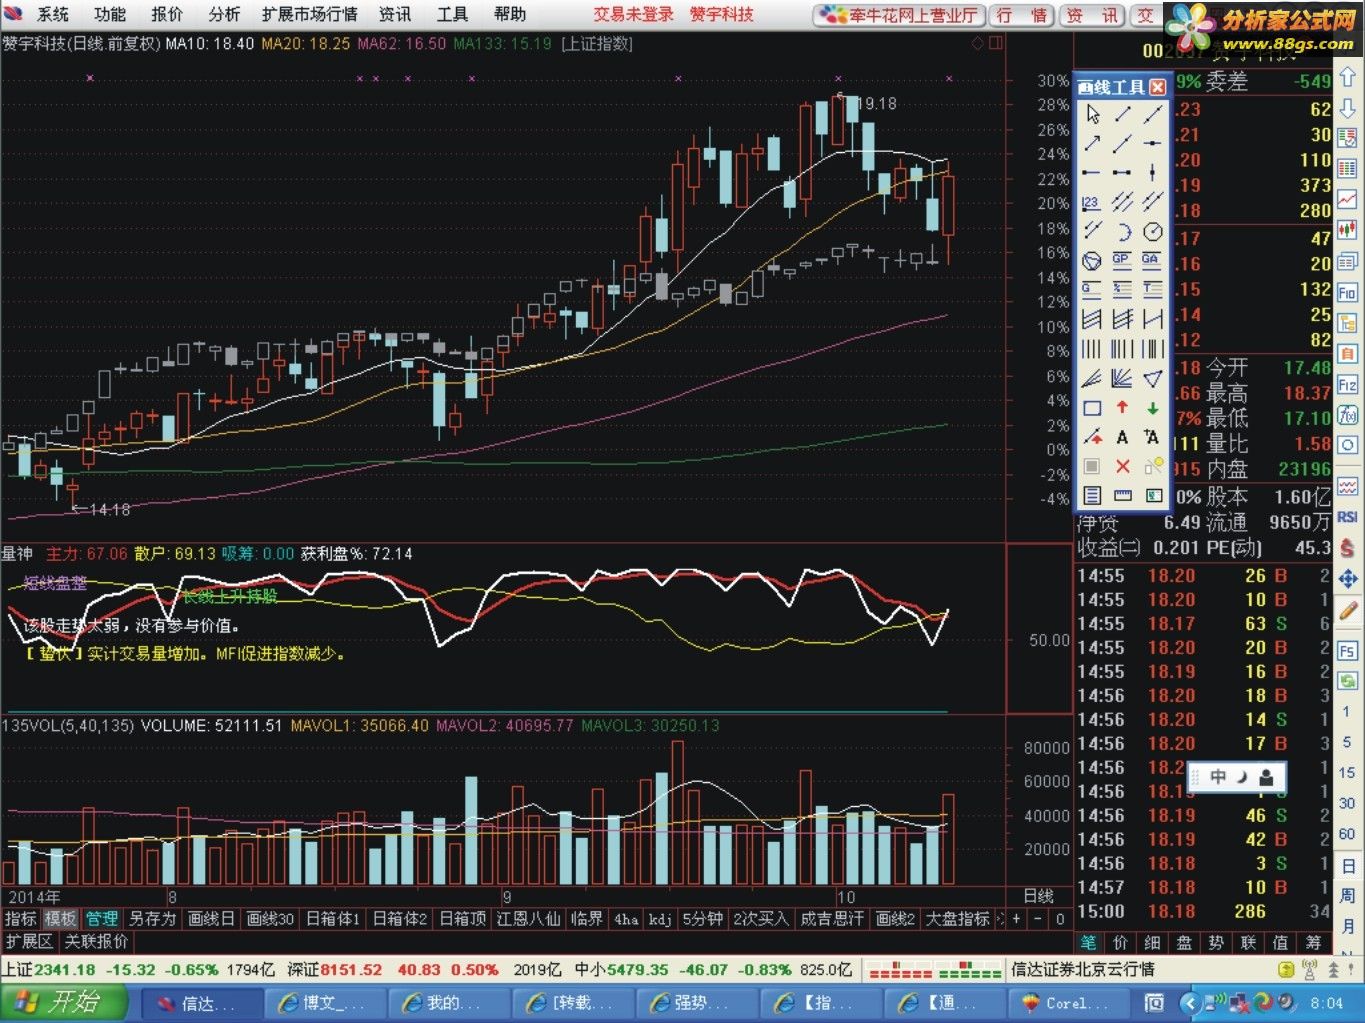Click the RSI indicator sidebar icon
The height and width of the screenshot is (1023, 1365).
click(x=1348, y=517)
